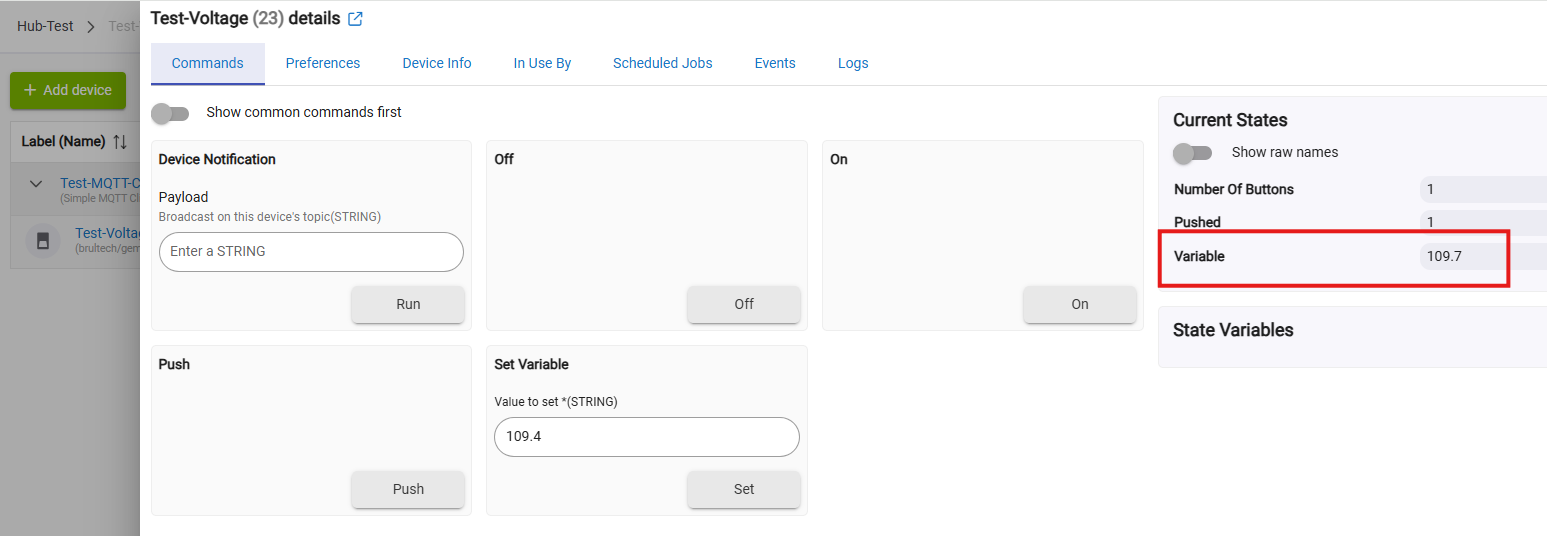
Task: Click Set to apply variable value
Action: point(743,489)
